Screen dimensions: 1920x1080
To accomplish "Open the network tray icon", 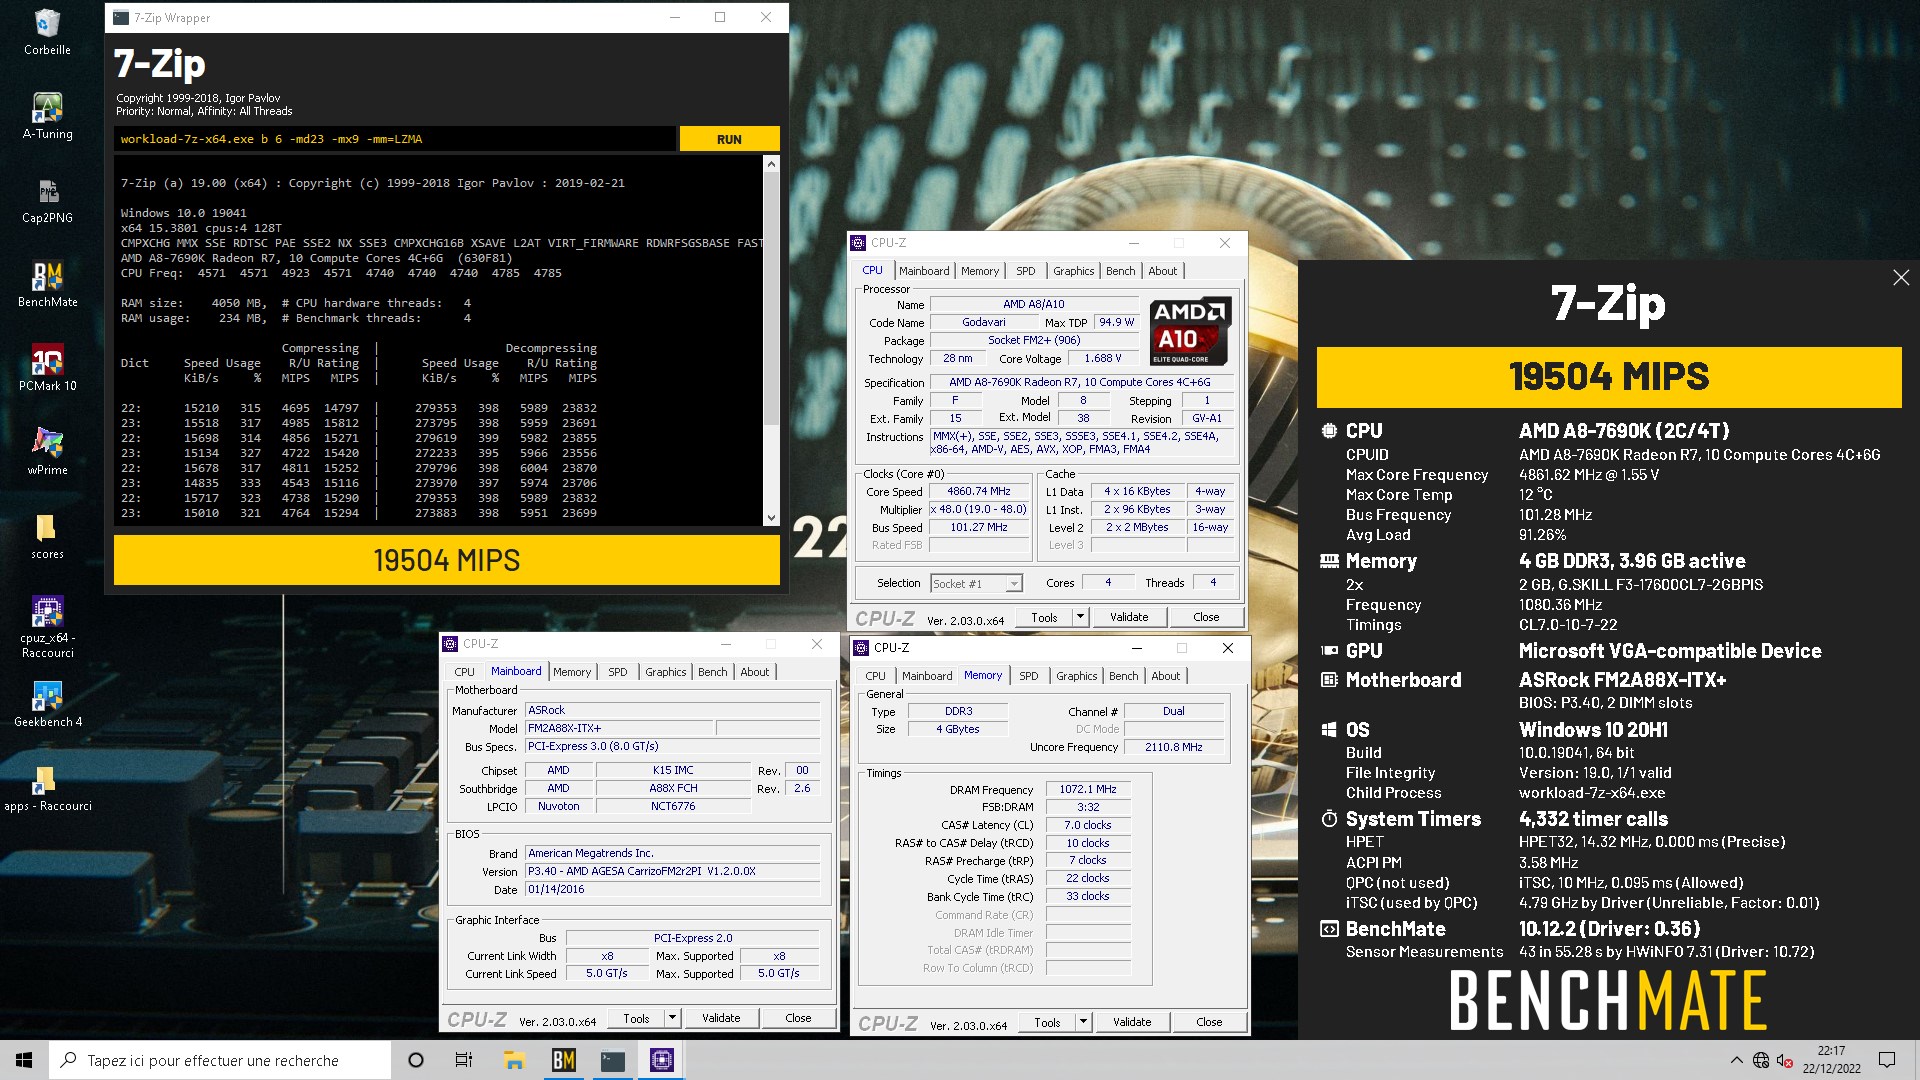I will click(1761, 1060).
